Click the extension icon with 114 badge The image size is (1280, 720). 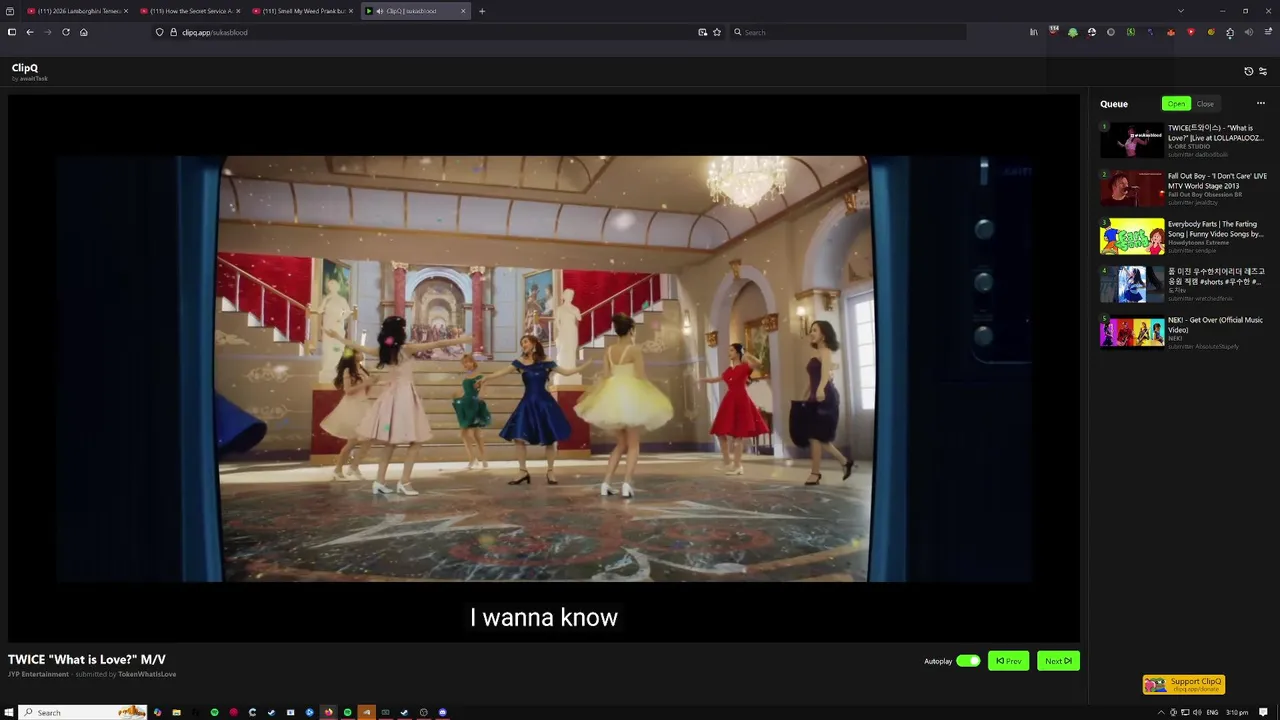[1053, 31]
